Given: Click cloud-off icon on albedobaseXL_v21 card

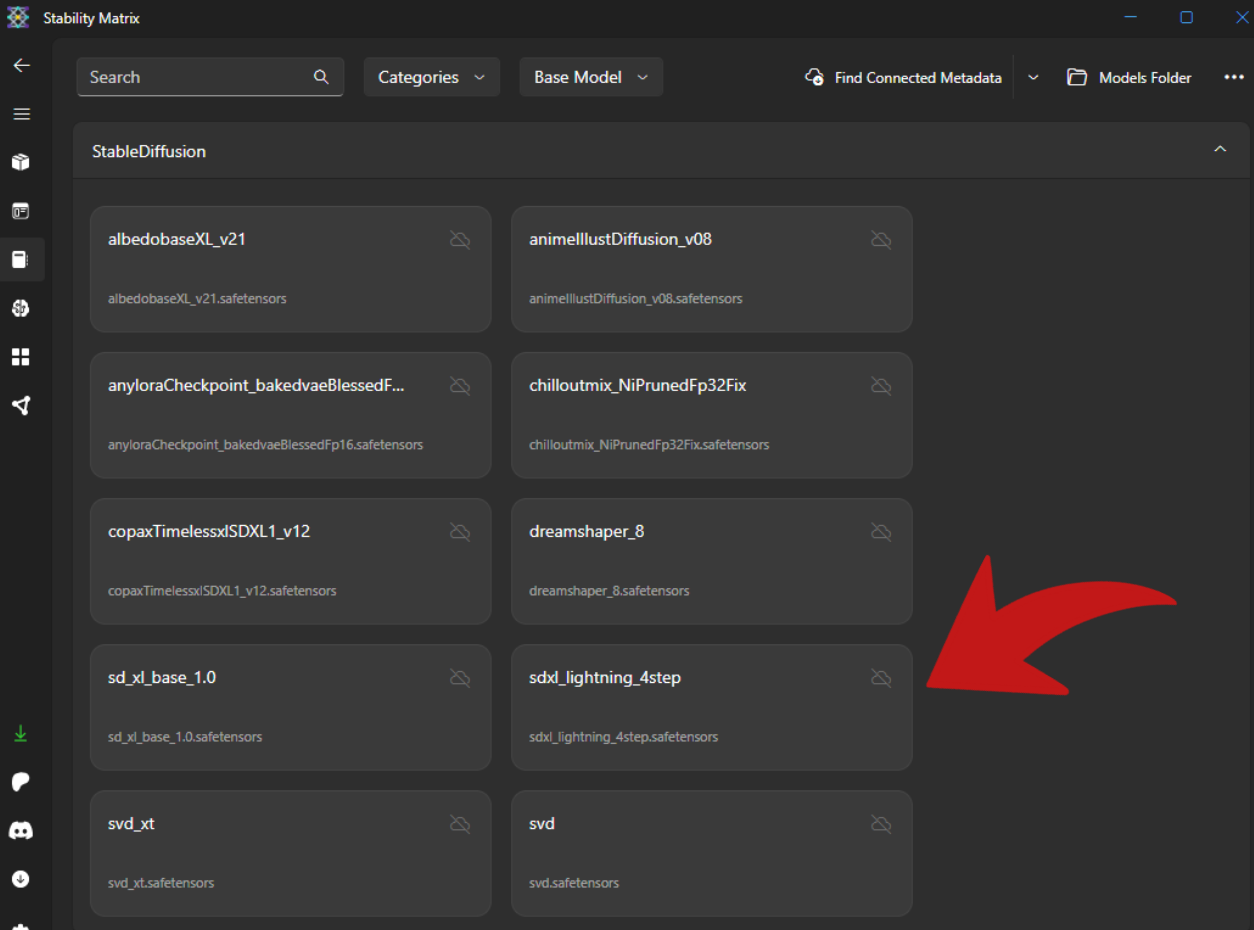Looking at the screenshot, I should 460,240.
